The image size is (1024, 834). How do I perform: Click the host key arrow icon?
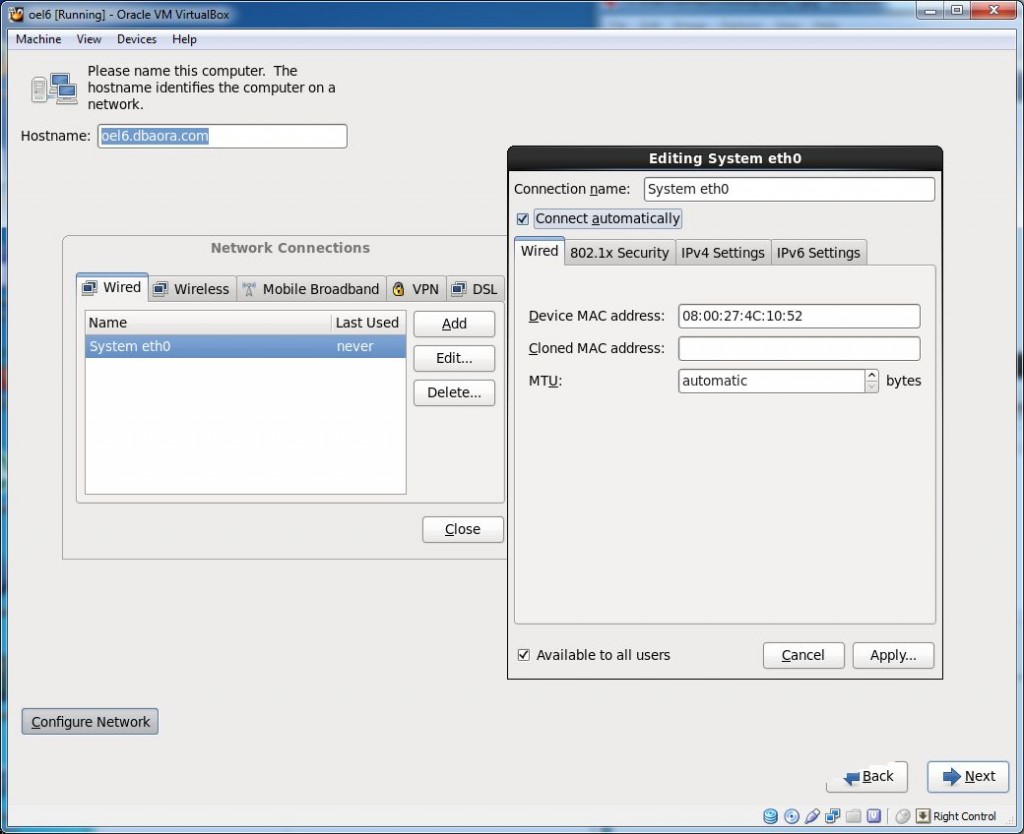coord(923,816)
